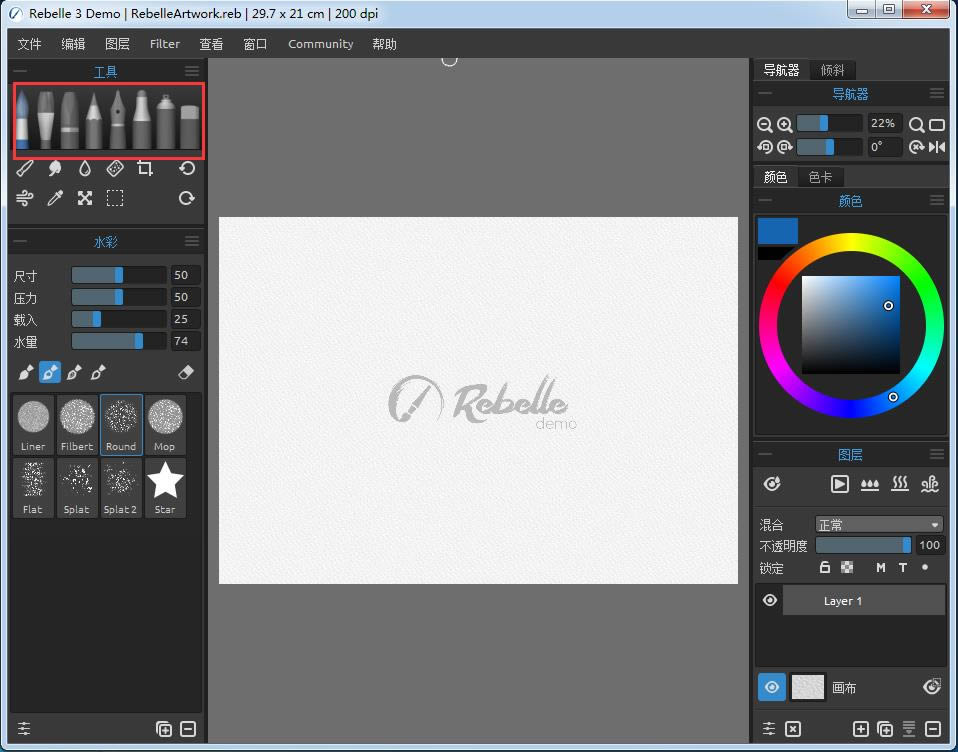The image size is (958, 752).
Task: Click the 22% zoom value field
Action: click(x=883, y=123)
